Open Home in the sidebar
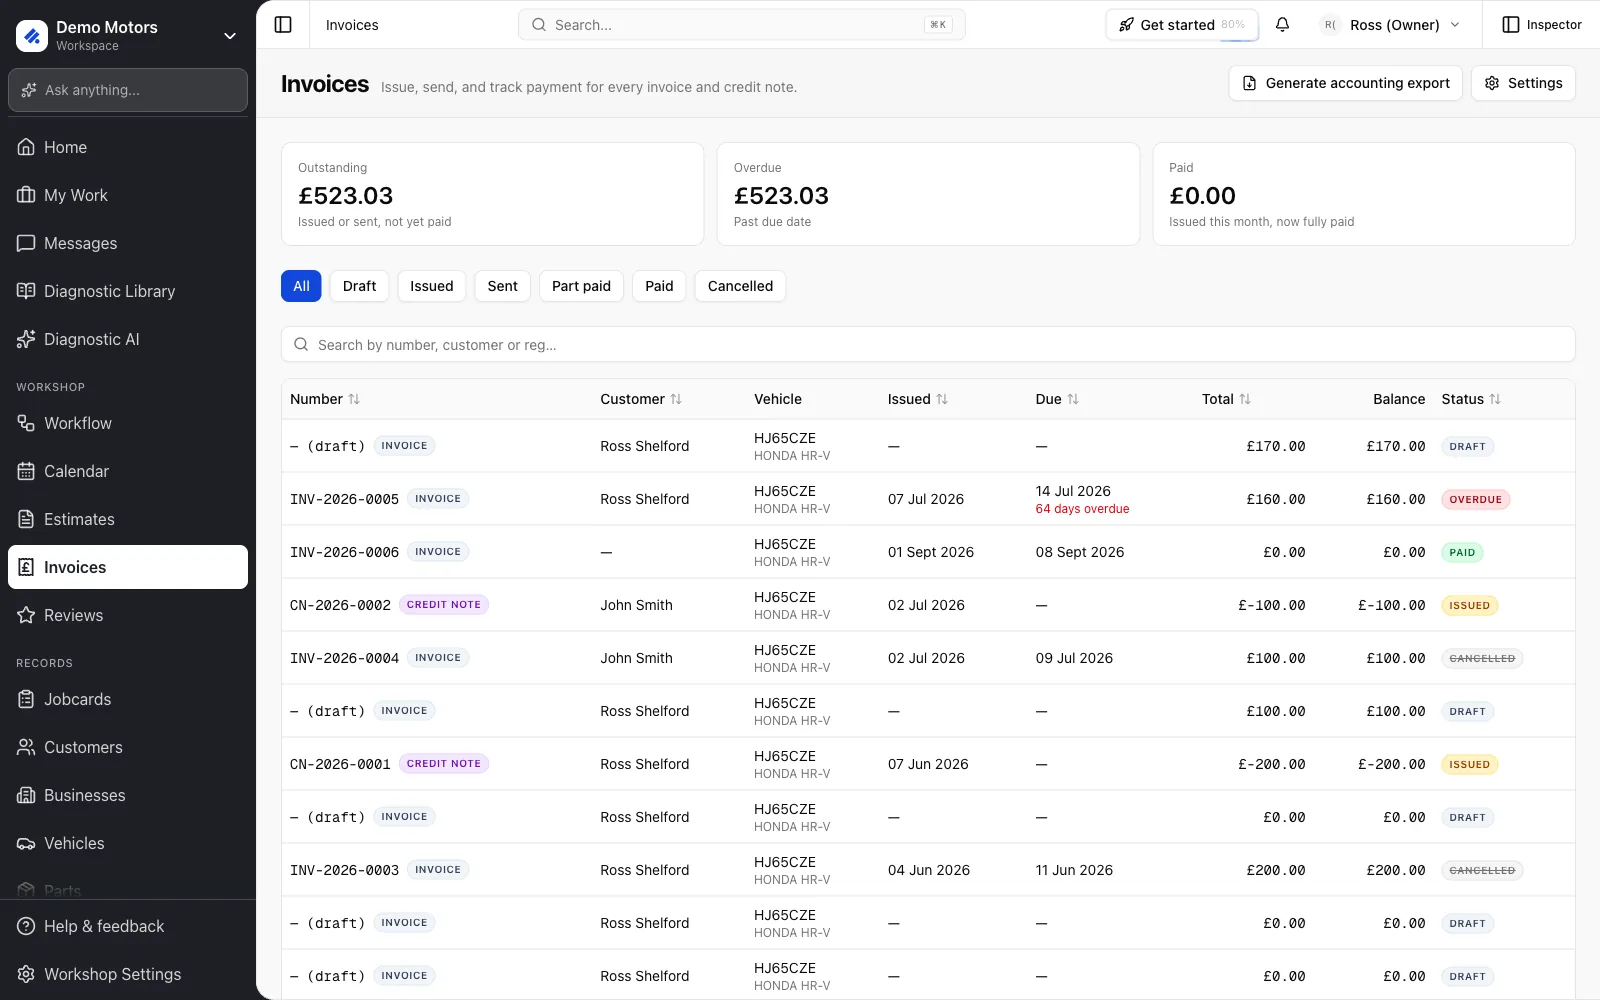Screen dimensions: 1600x1000 (128, 147)
